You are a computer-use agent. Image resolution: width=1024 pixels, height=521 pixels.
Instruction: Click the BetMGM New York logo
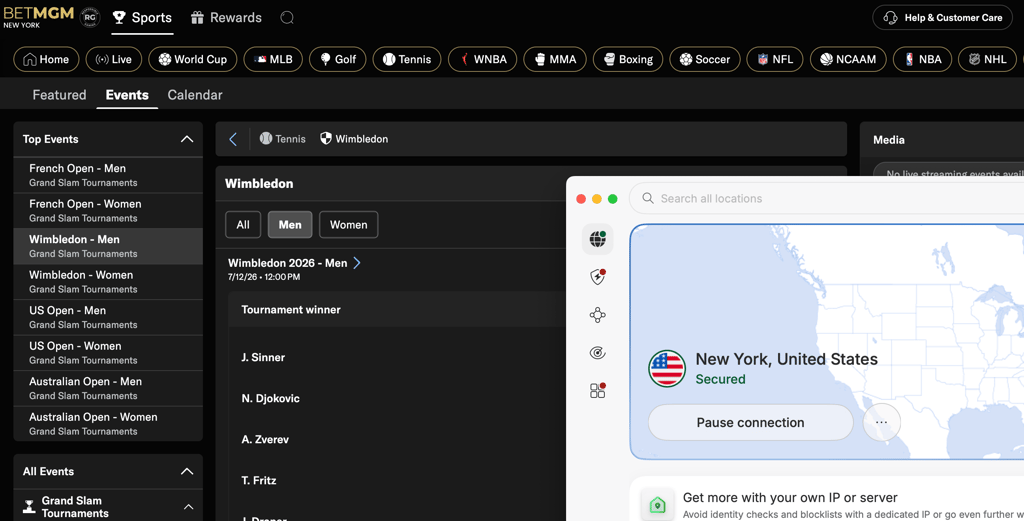tap(38, 17)
